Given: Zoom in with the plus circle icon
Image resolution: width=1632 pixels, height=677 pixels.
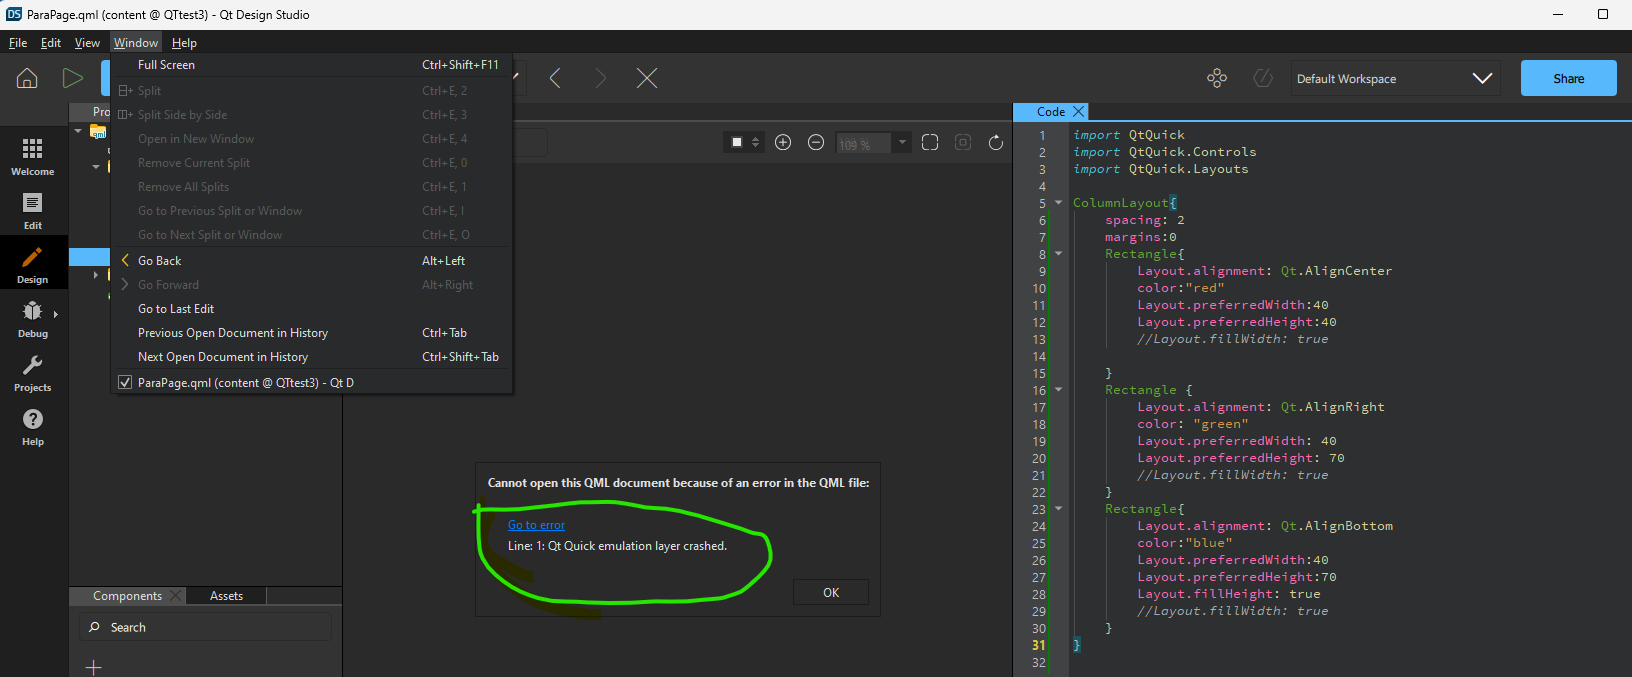Looking at the screenshot, I should pyautogui.click(x=783, y=143).
